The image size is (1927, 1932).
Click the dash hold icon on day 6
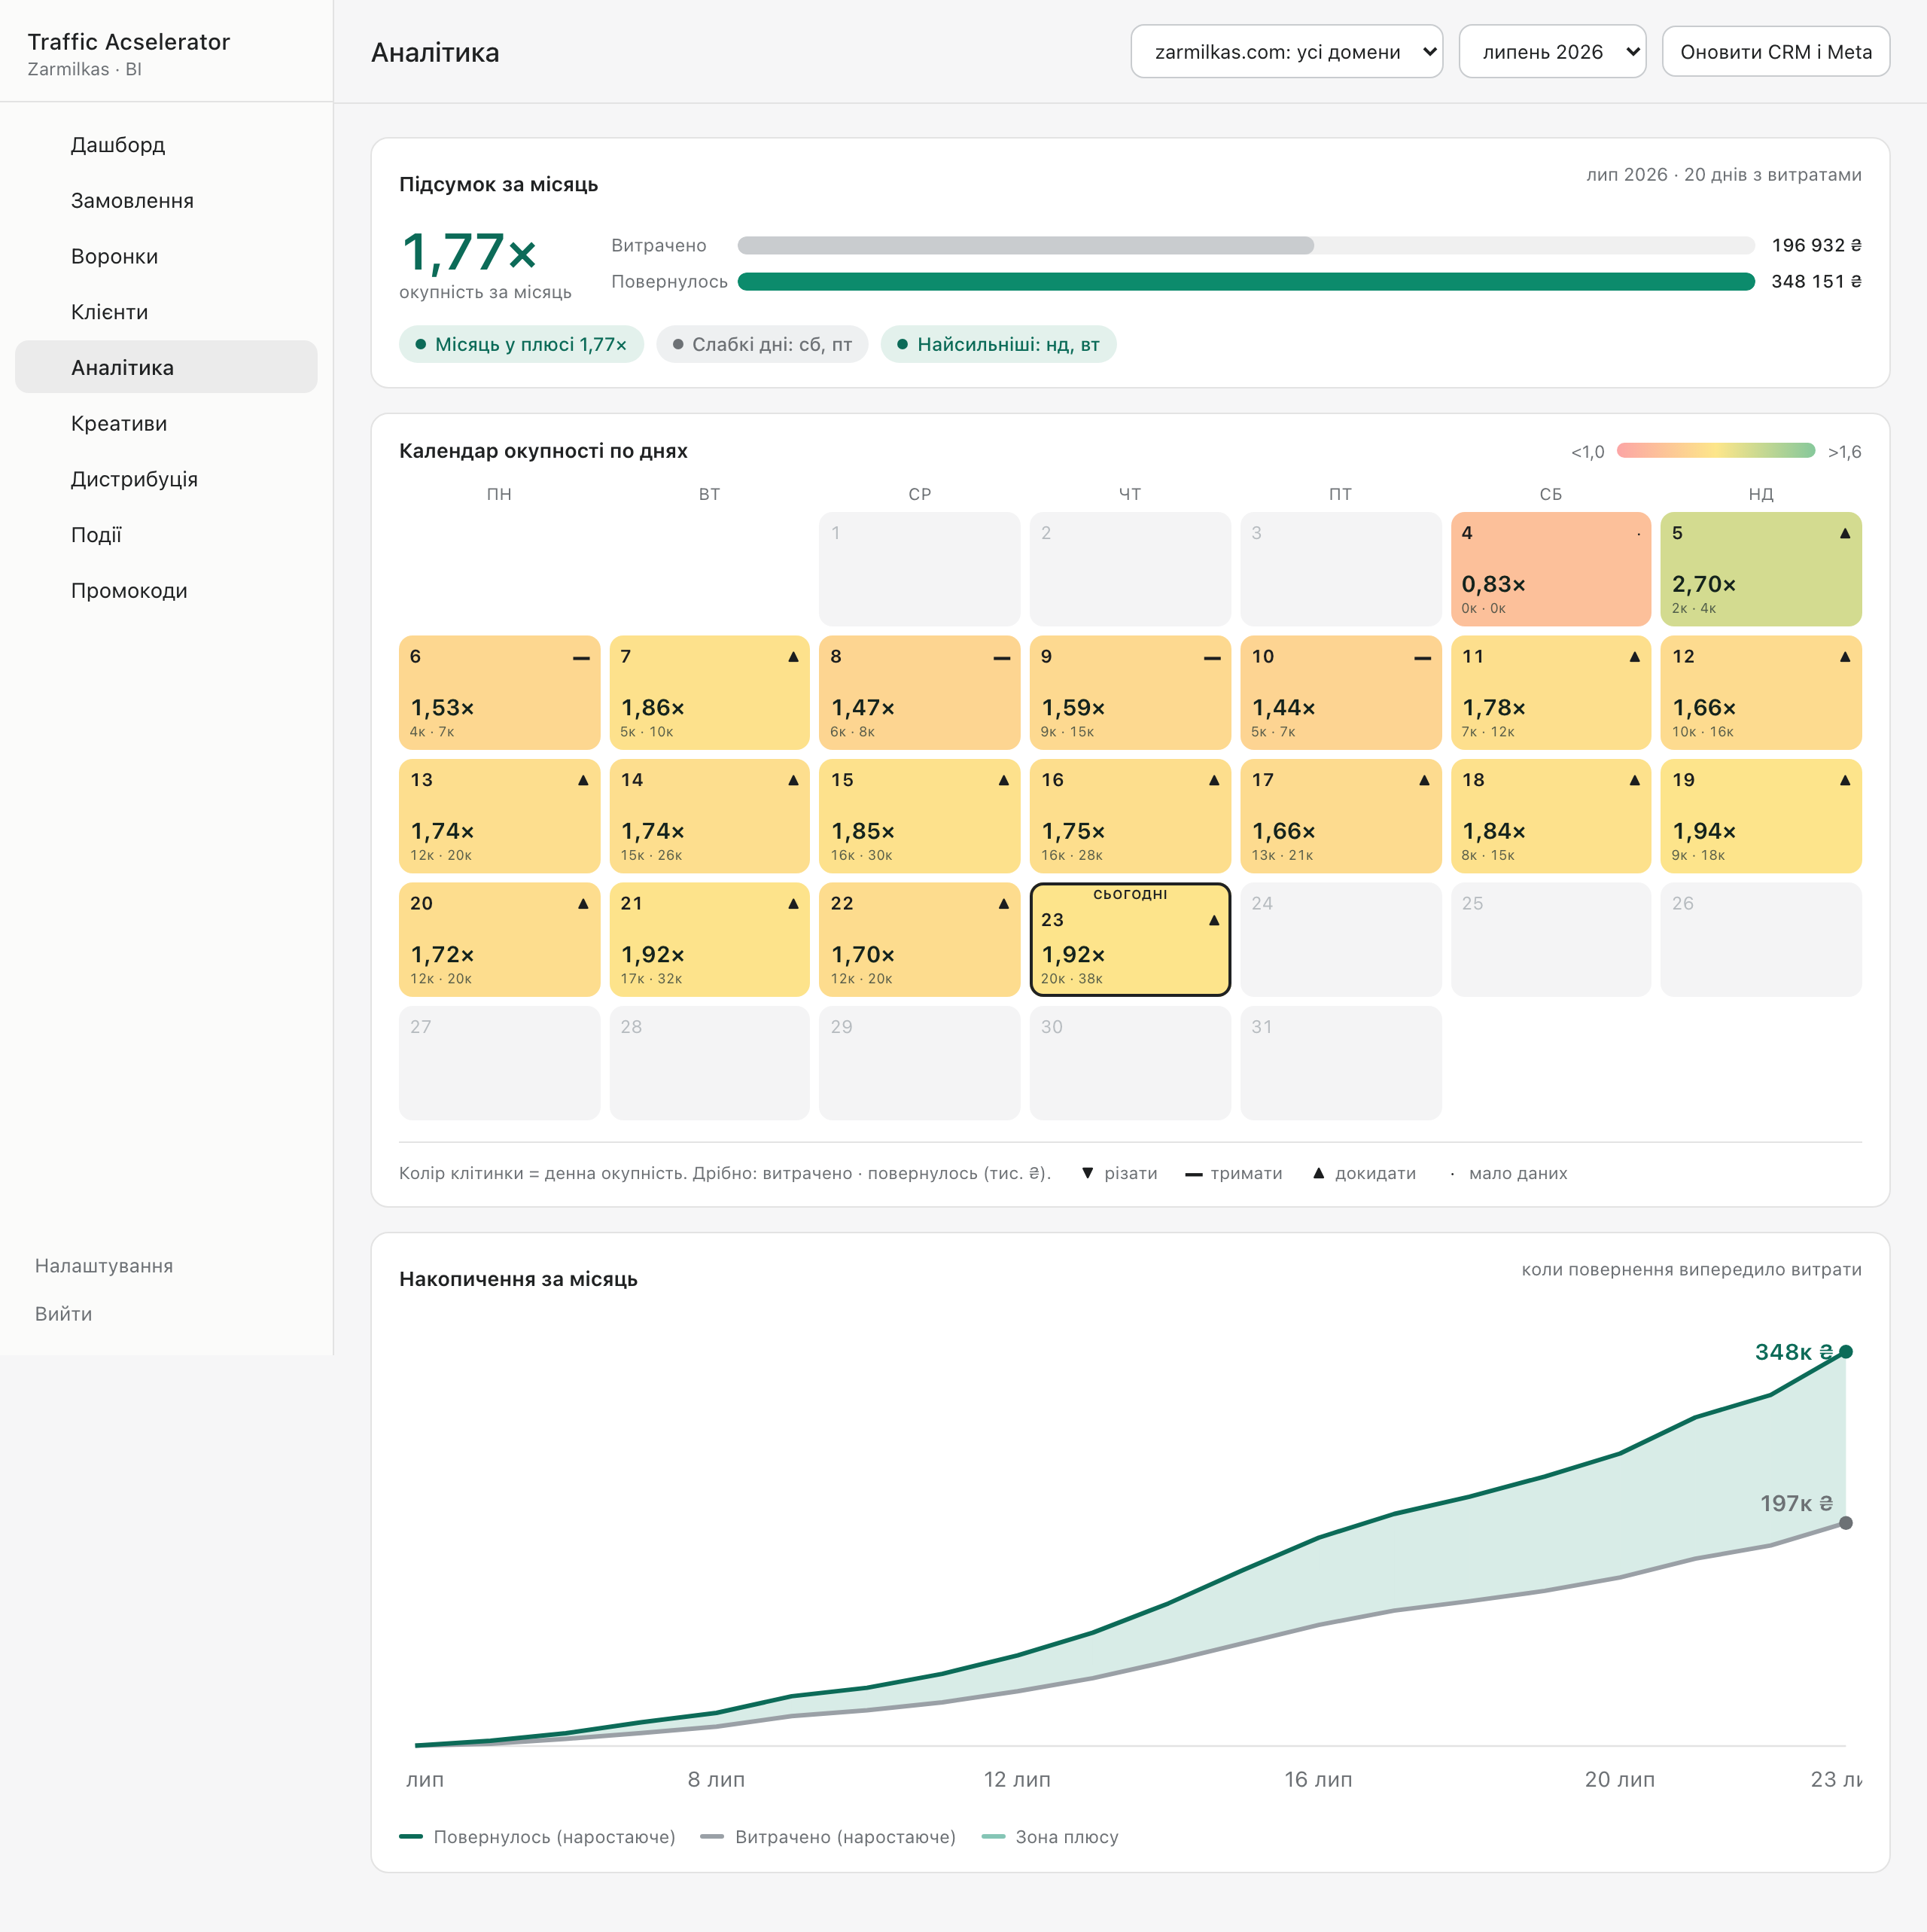(x=581, y=657)
